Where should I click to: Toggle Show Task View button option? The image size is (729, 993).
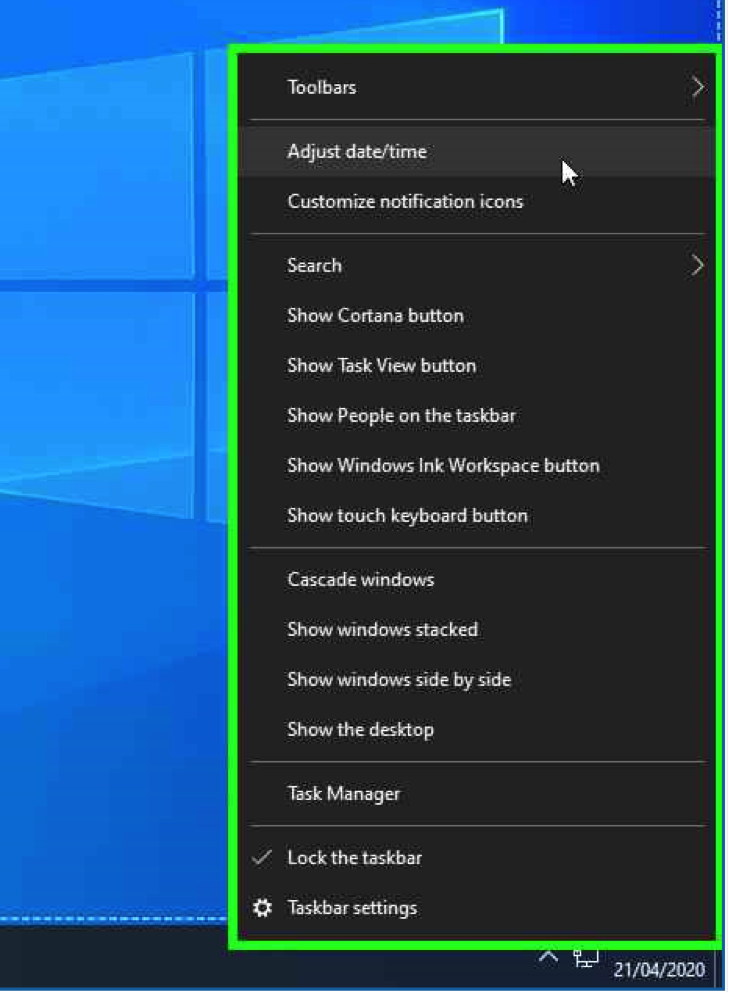(x=381, y=366)
